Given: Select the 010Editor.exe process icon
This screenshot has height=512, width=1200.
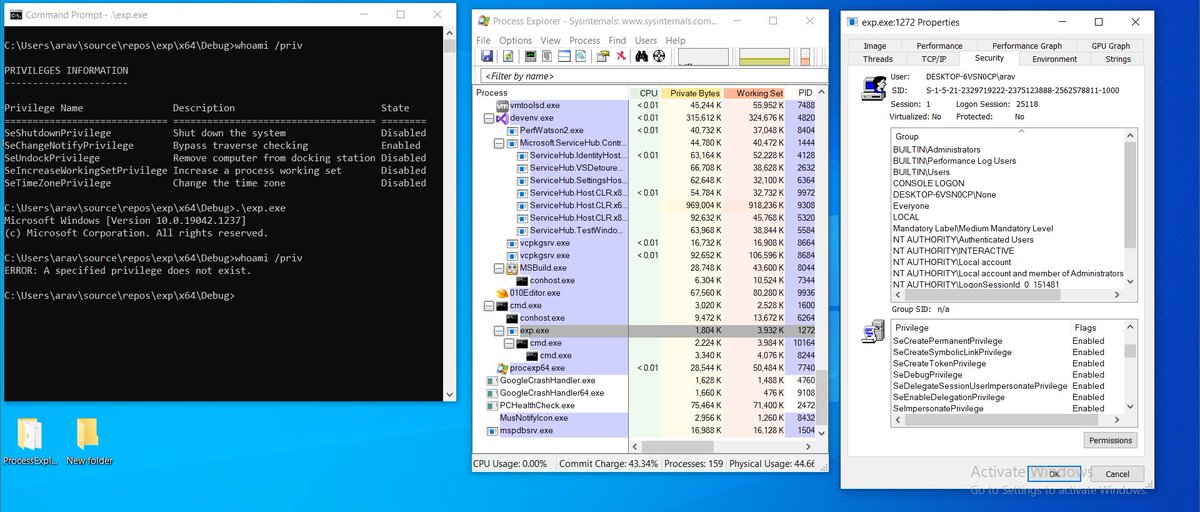Looking at the screenshot, I should coord(502,293).
